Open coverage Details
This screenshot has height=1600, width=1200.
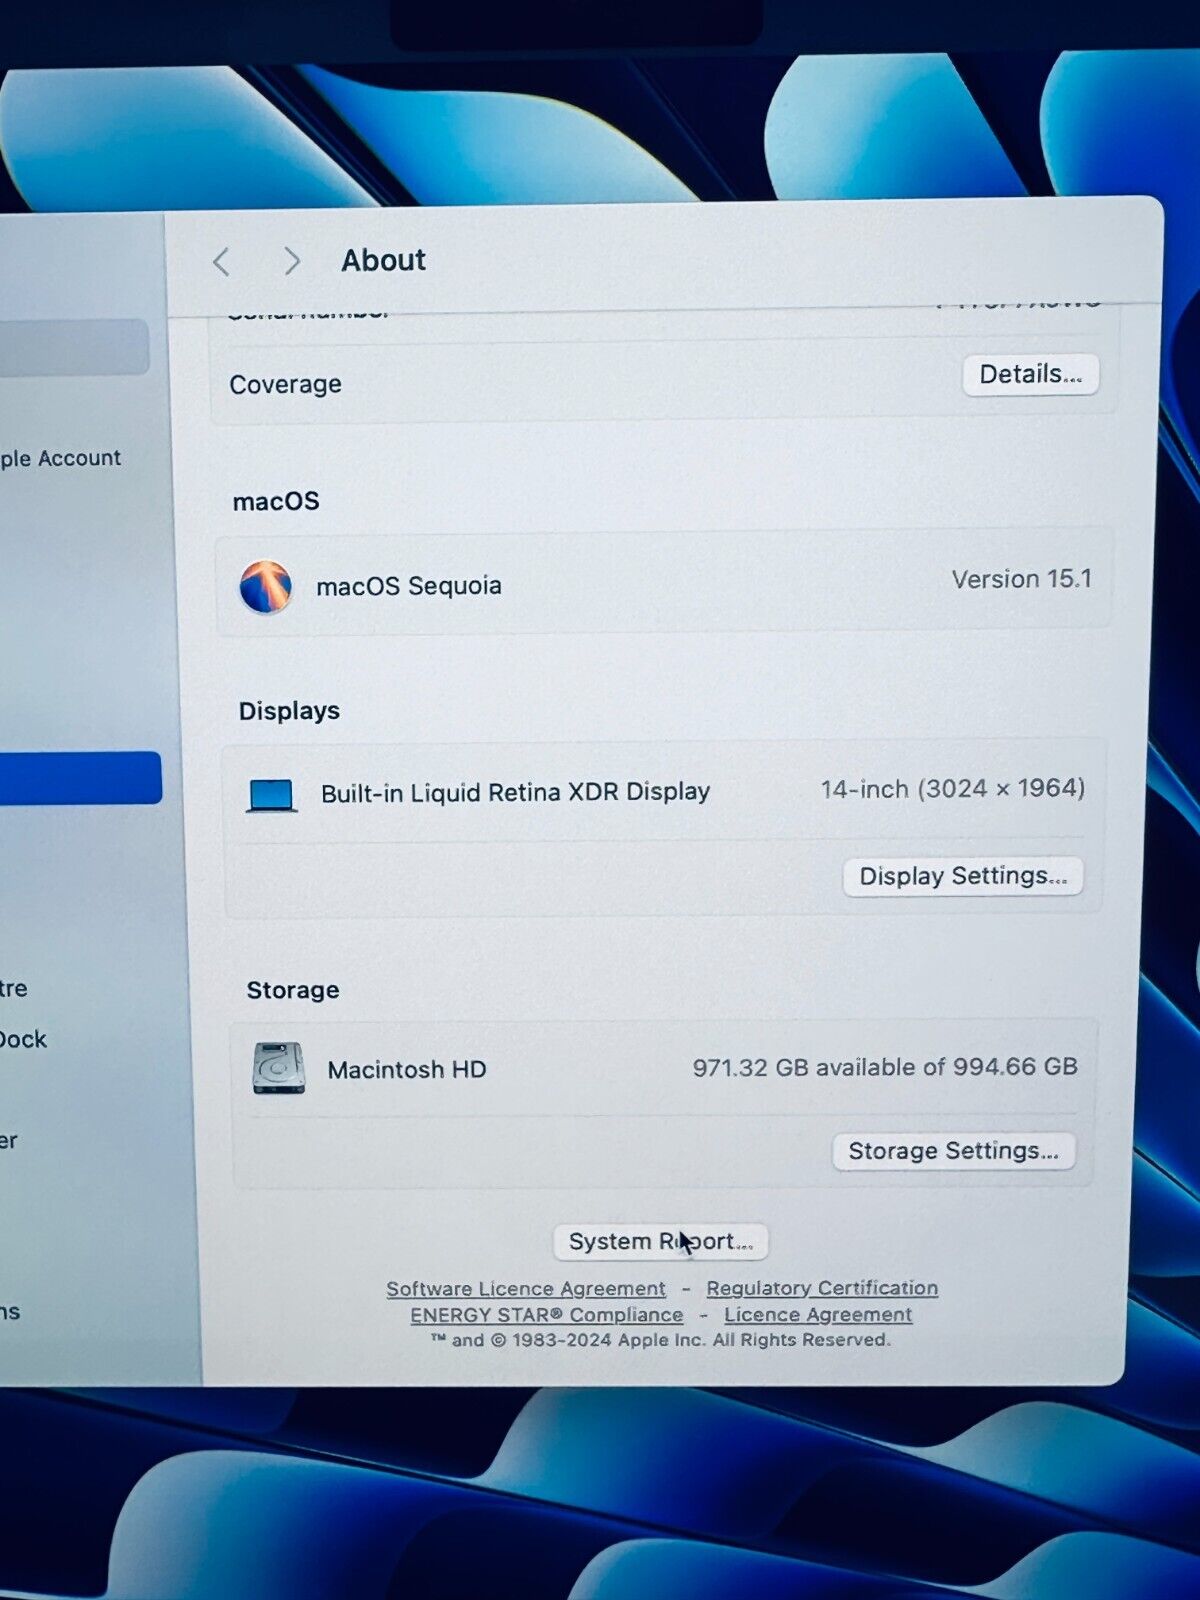tap(1030, 375)
